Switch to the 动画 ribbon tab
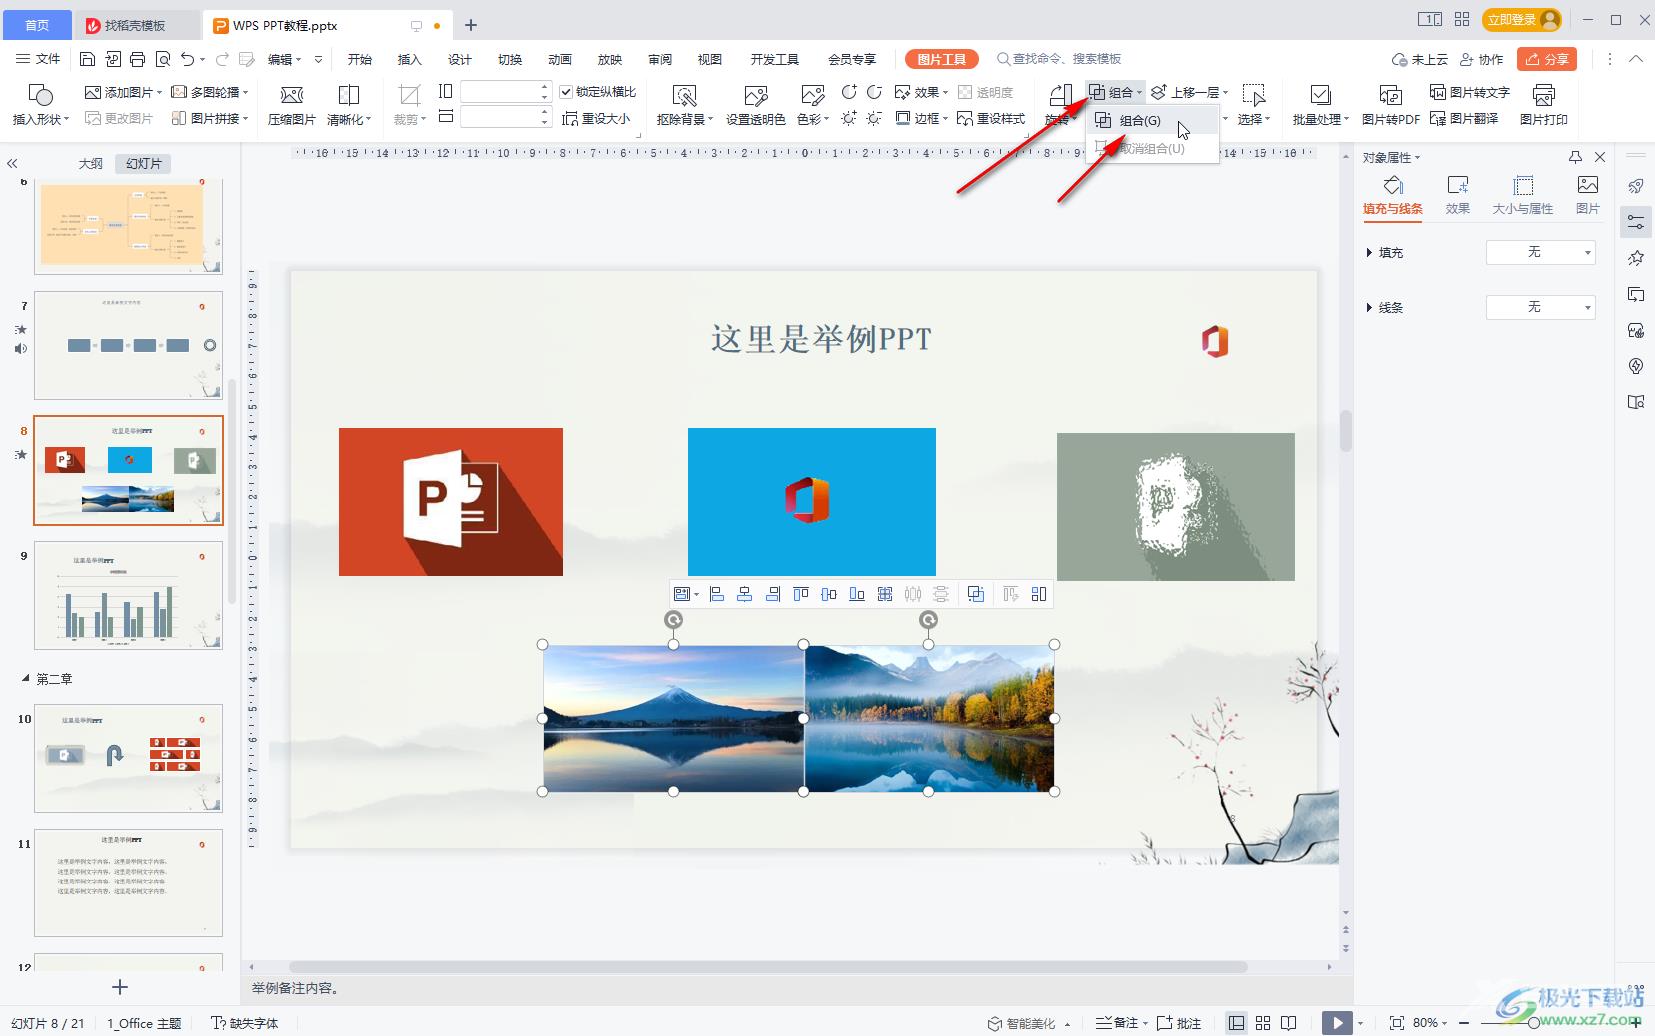 click(x=560, y=59)
